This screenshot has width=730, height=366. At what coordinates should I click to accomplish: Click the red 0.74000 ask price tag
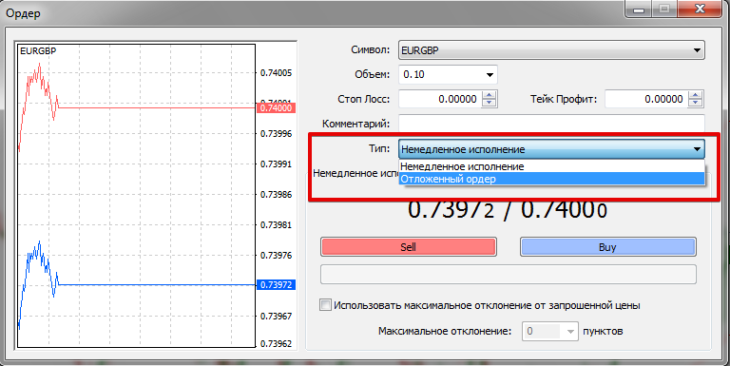[276, 108]
